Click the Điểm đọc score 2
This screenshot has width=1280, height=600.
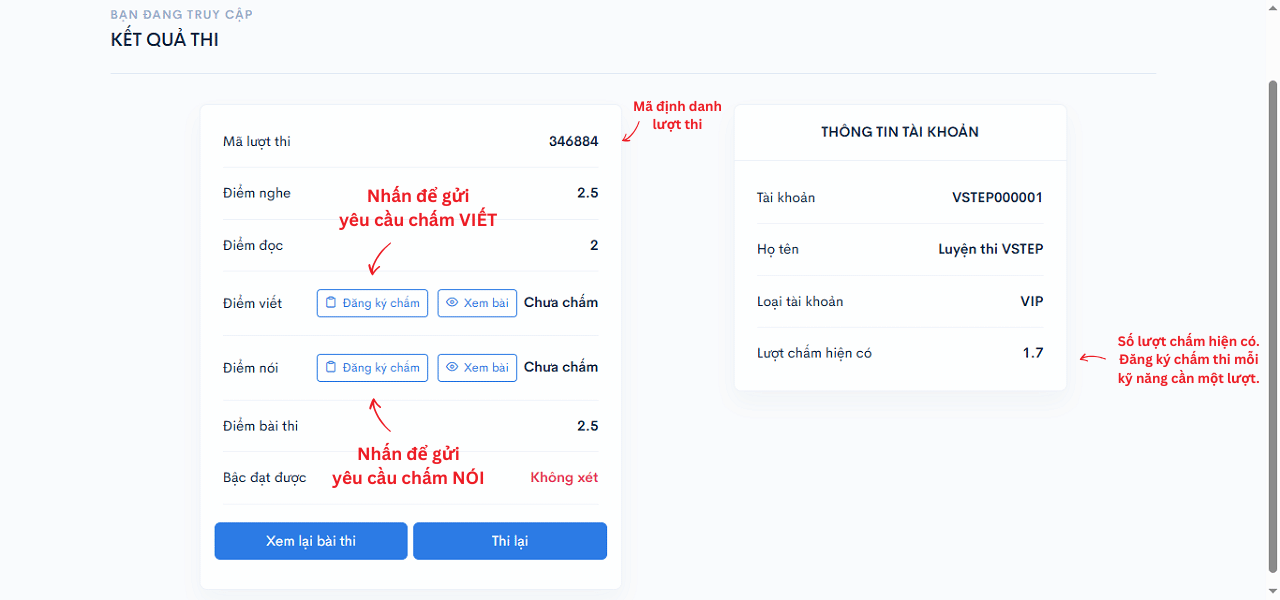coord(594,246)
